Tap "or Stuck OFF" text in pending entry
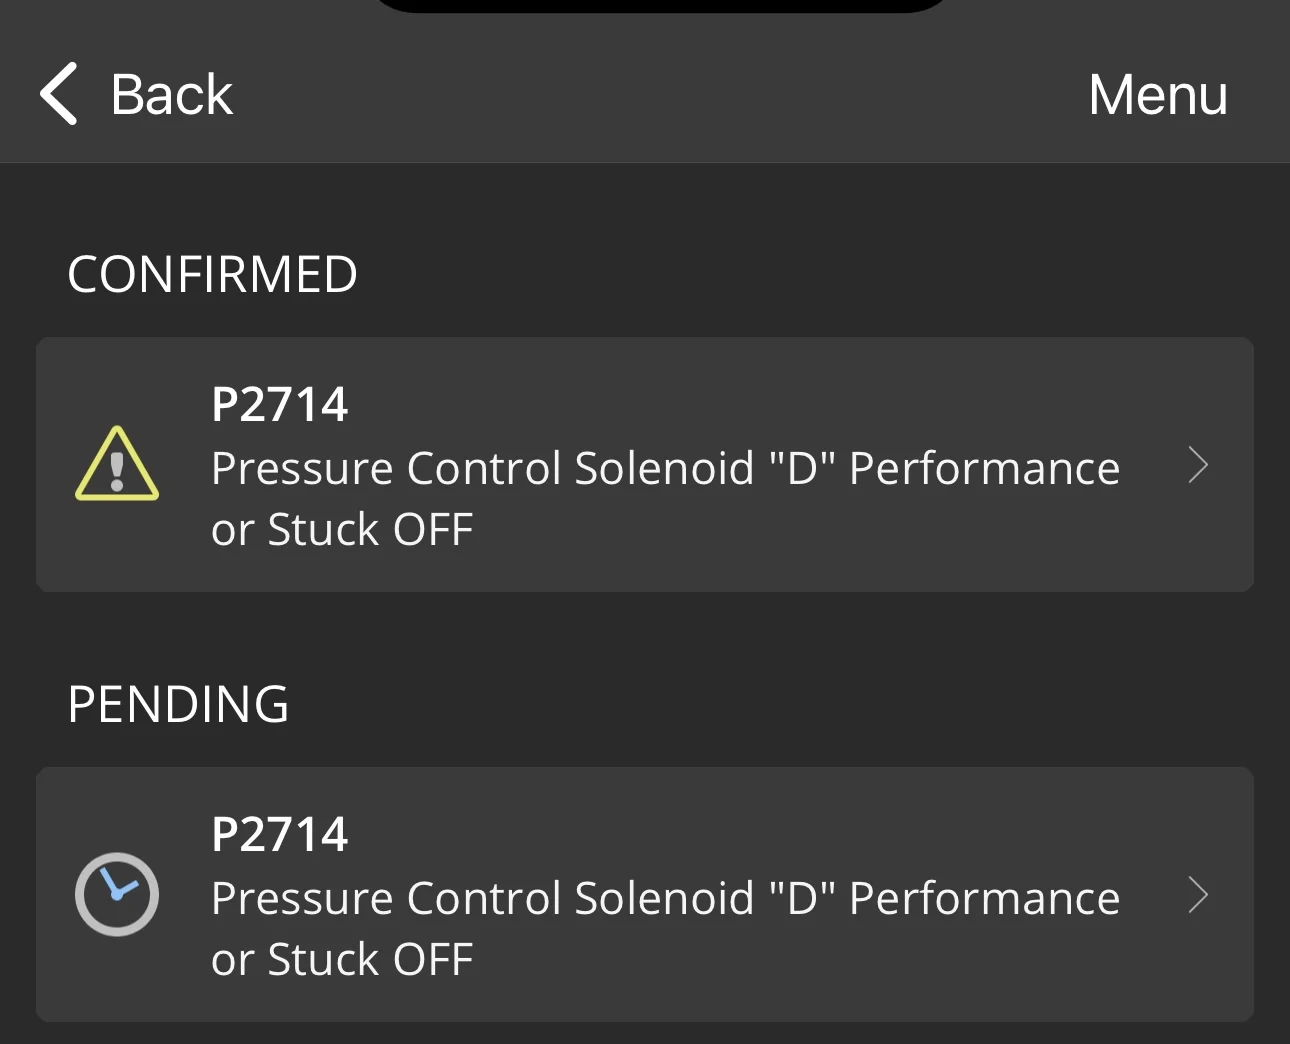 click(x=342, y=960)
